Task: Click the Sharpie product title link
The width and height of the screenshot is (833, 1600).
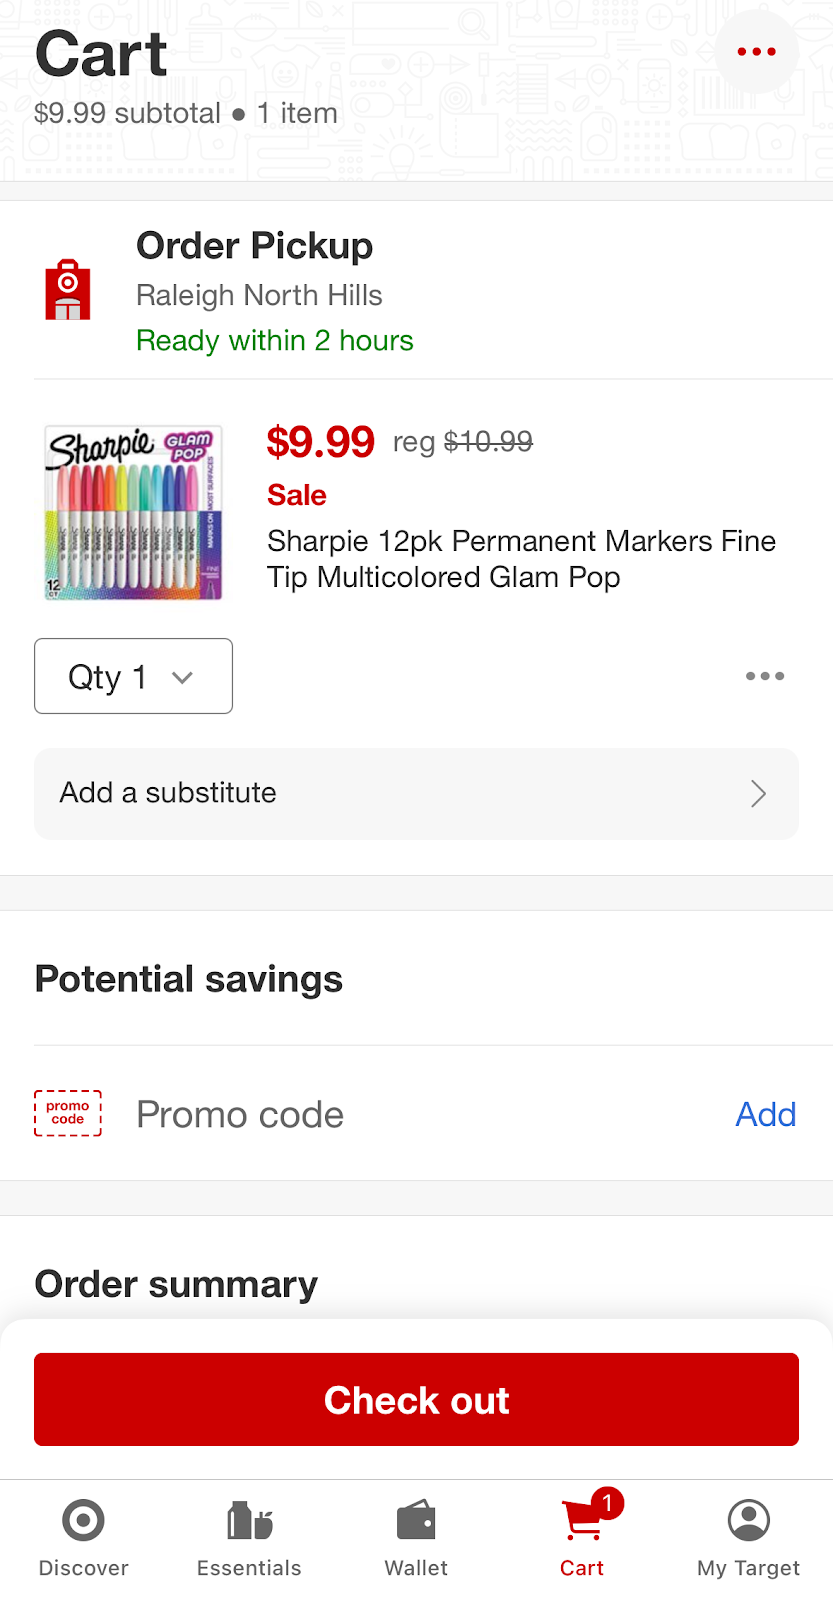Action: (x=521, y=559)
